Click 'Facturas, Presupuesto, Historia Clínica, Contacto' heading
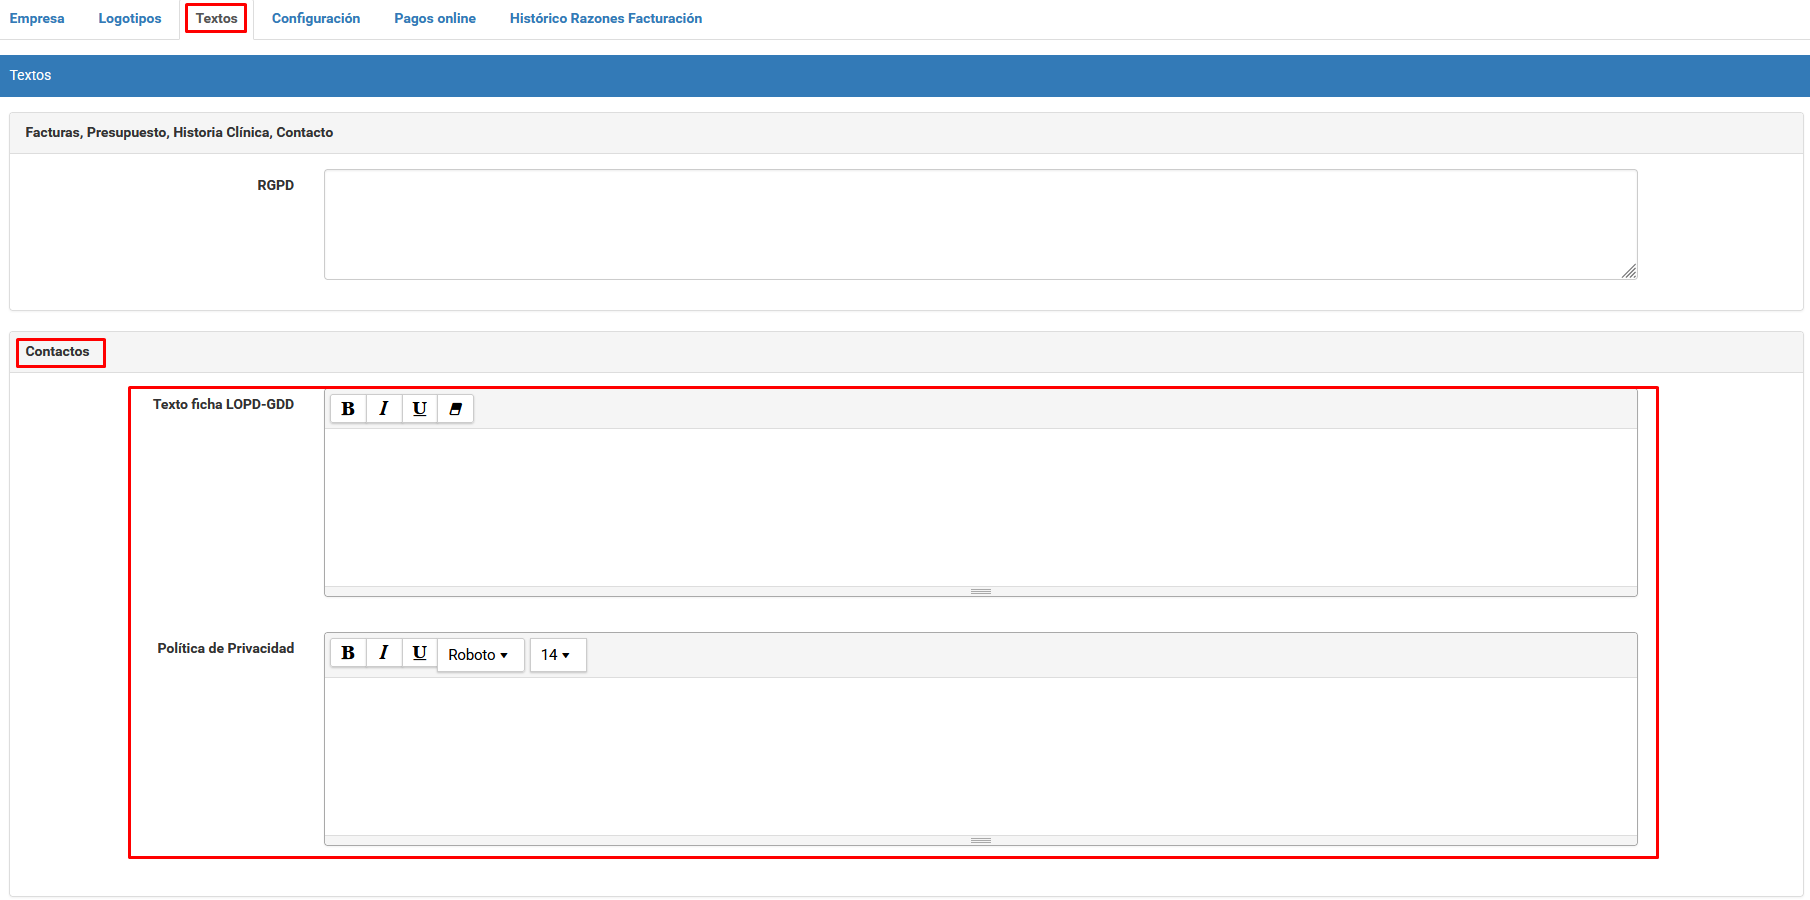Screen dimensions: 1810x900 (179, 132)
